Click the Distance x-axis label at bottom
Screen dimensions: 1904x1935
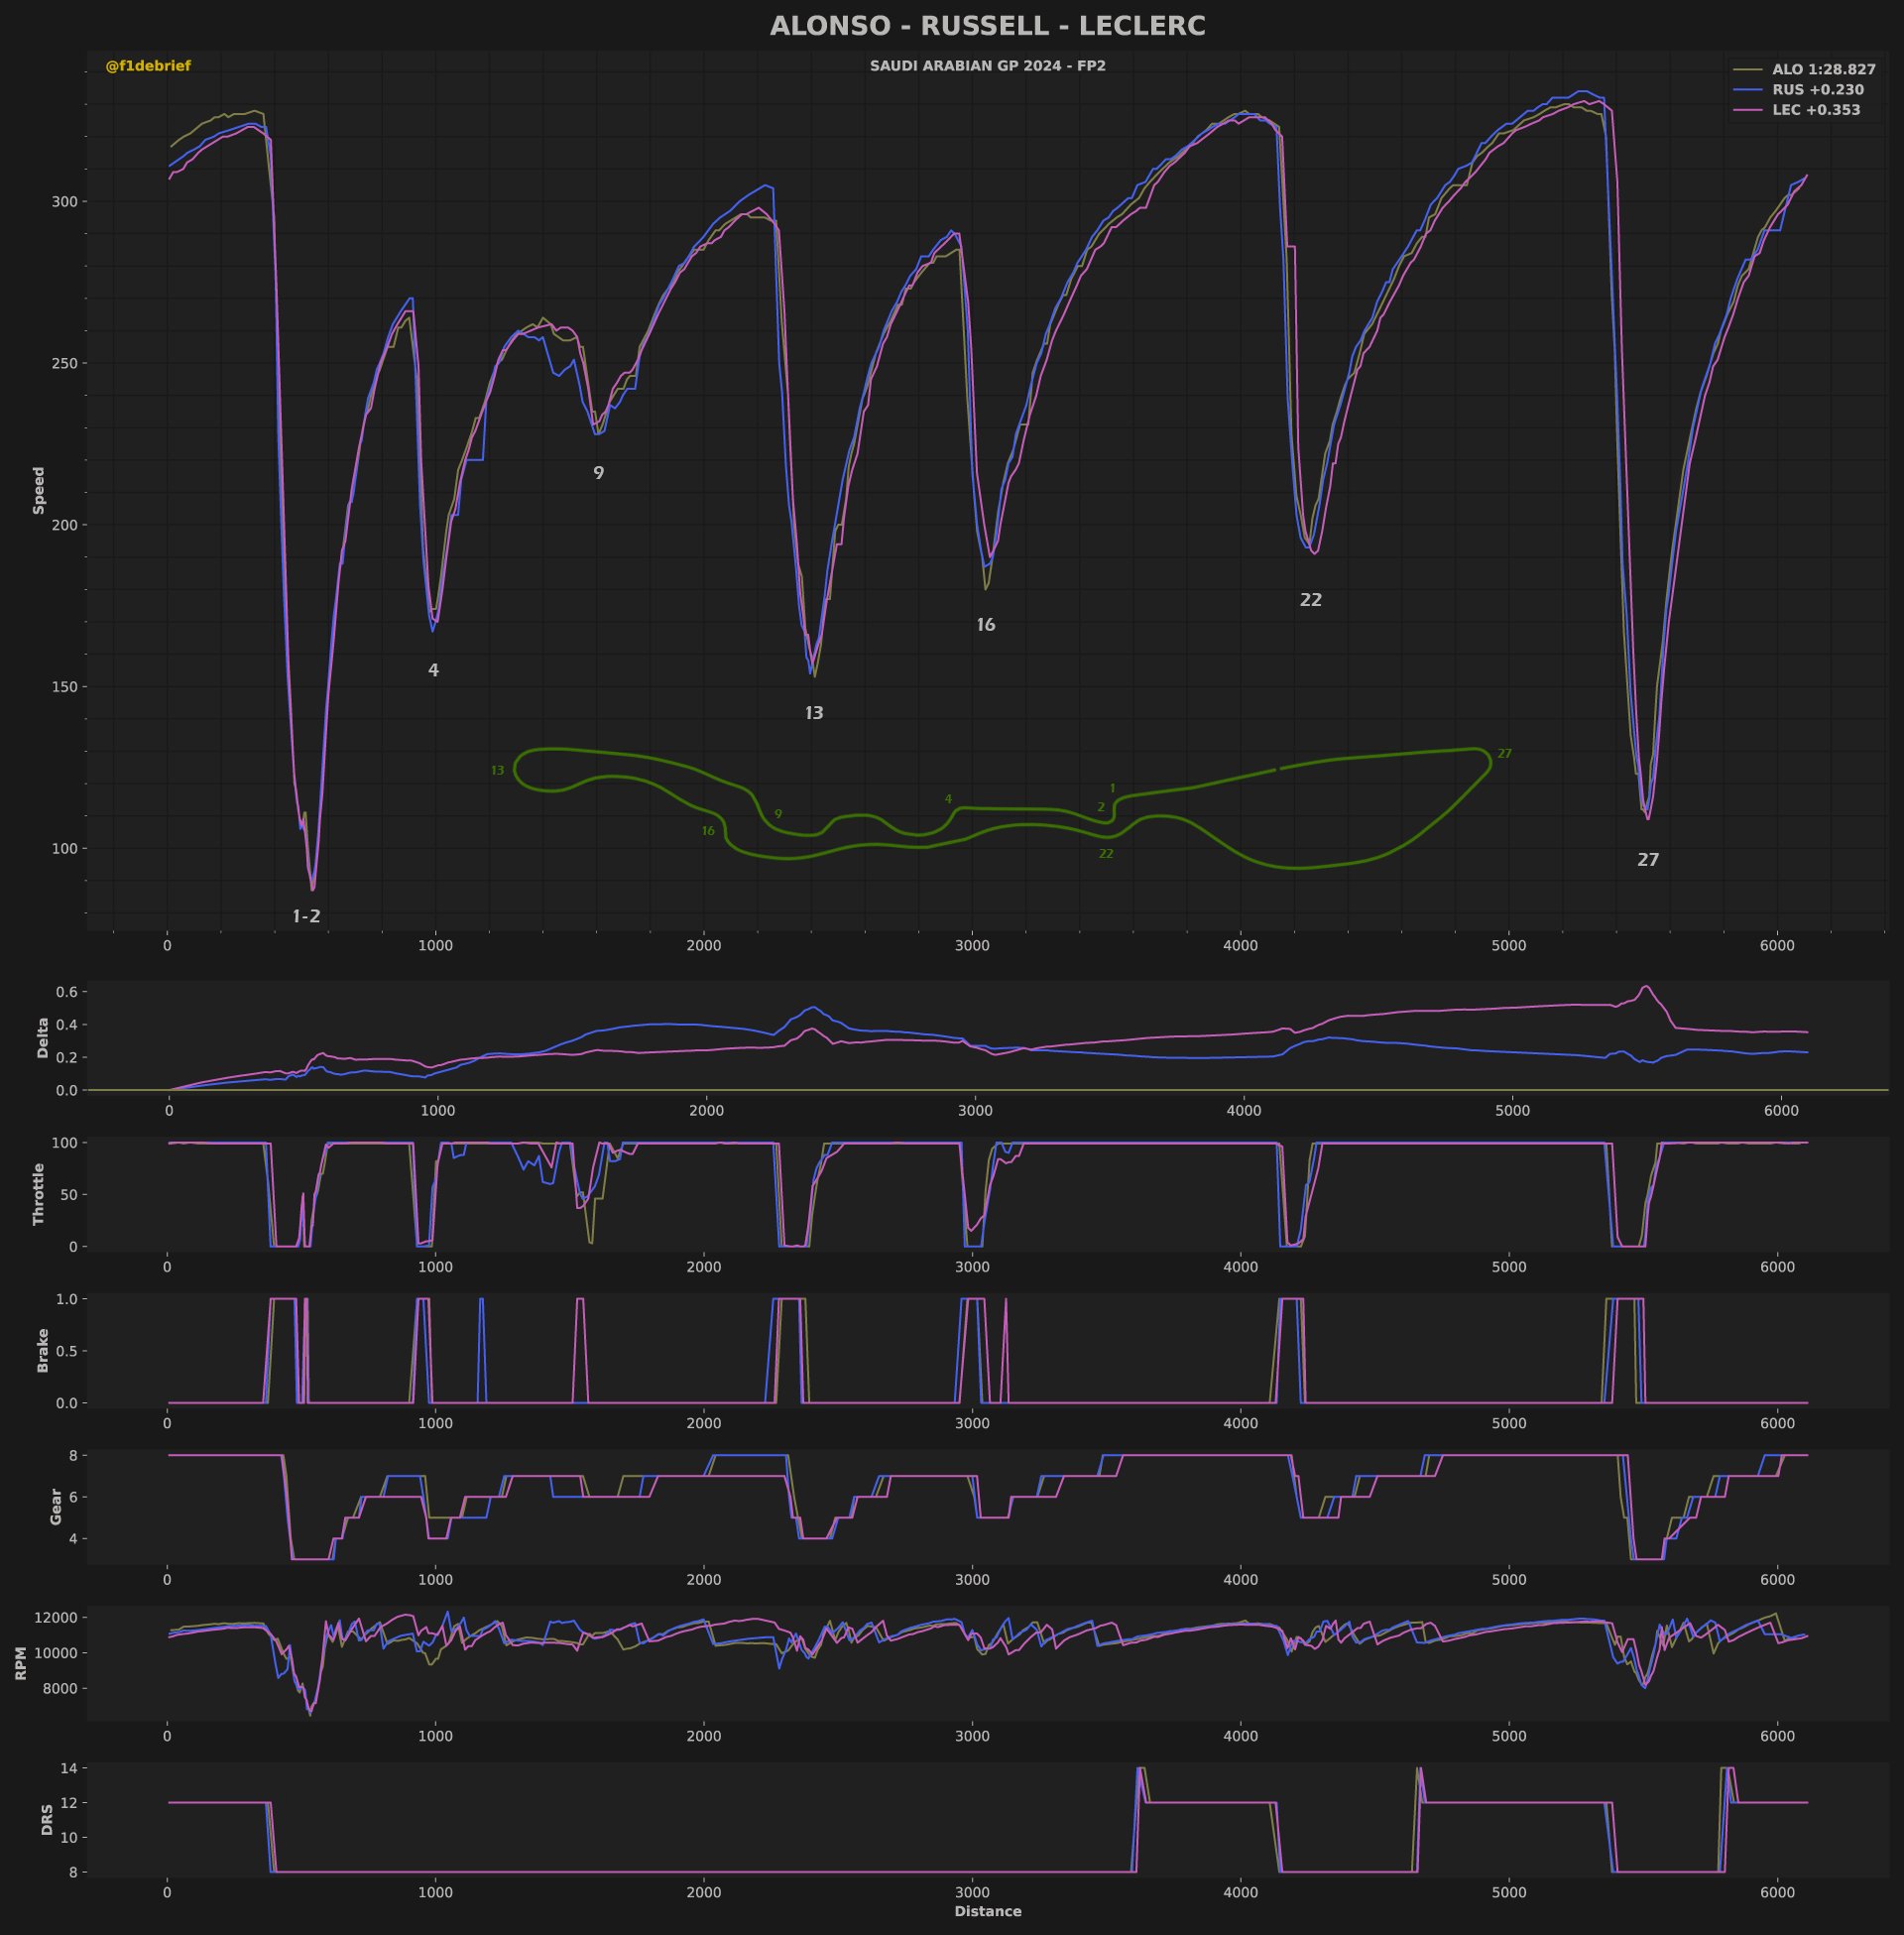[987, 1911]
